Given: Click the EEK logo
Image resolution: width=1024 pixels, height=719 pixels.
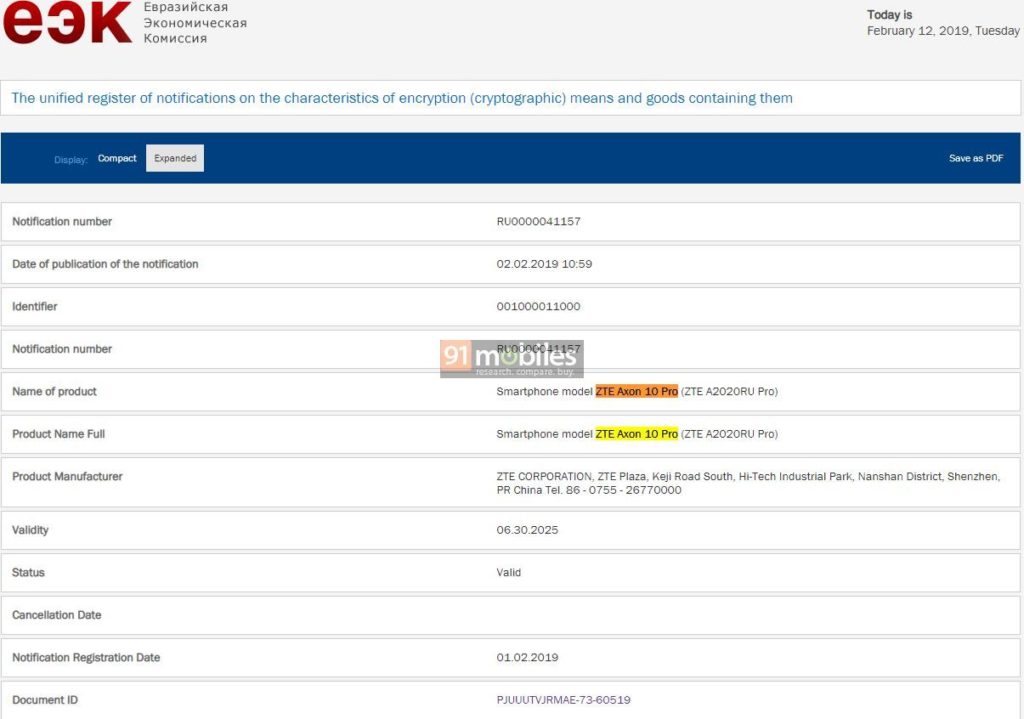Looking at the screenshot, I should tap(67, 22).
